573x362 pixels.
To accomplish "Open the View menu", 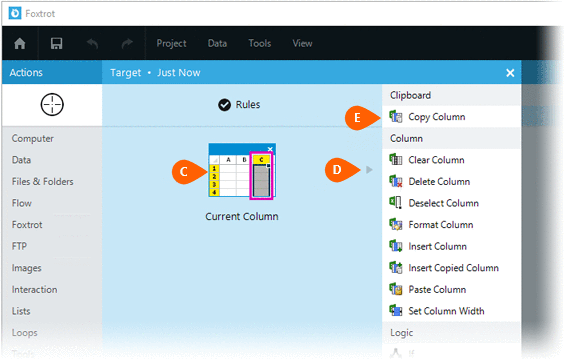I will 302,43.
